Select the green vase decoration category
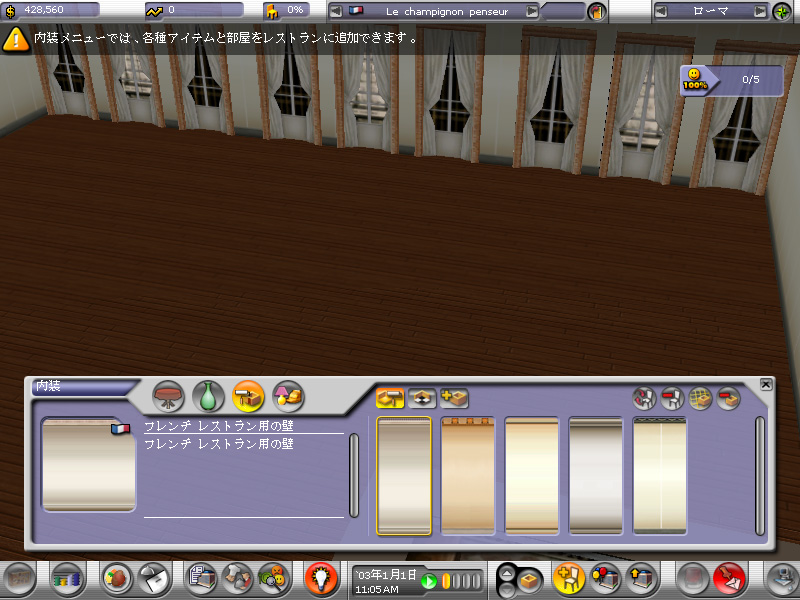 tap(208, 396)
